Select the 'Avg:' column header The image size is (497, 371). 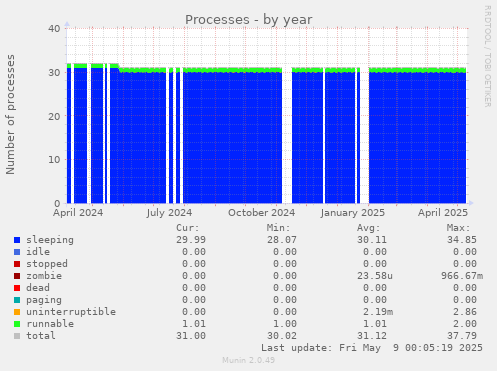point(368,228)
